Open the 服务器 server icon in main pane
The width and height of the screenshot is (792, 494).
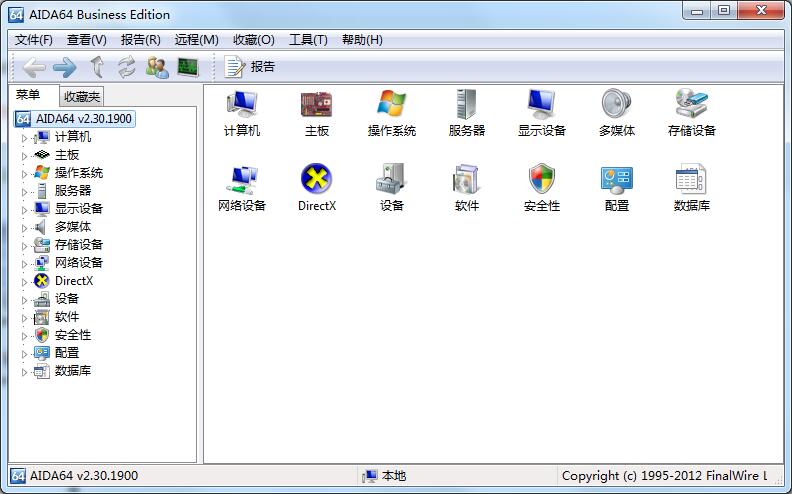(x=466, y=104)
